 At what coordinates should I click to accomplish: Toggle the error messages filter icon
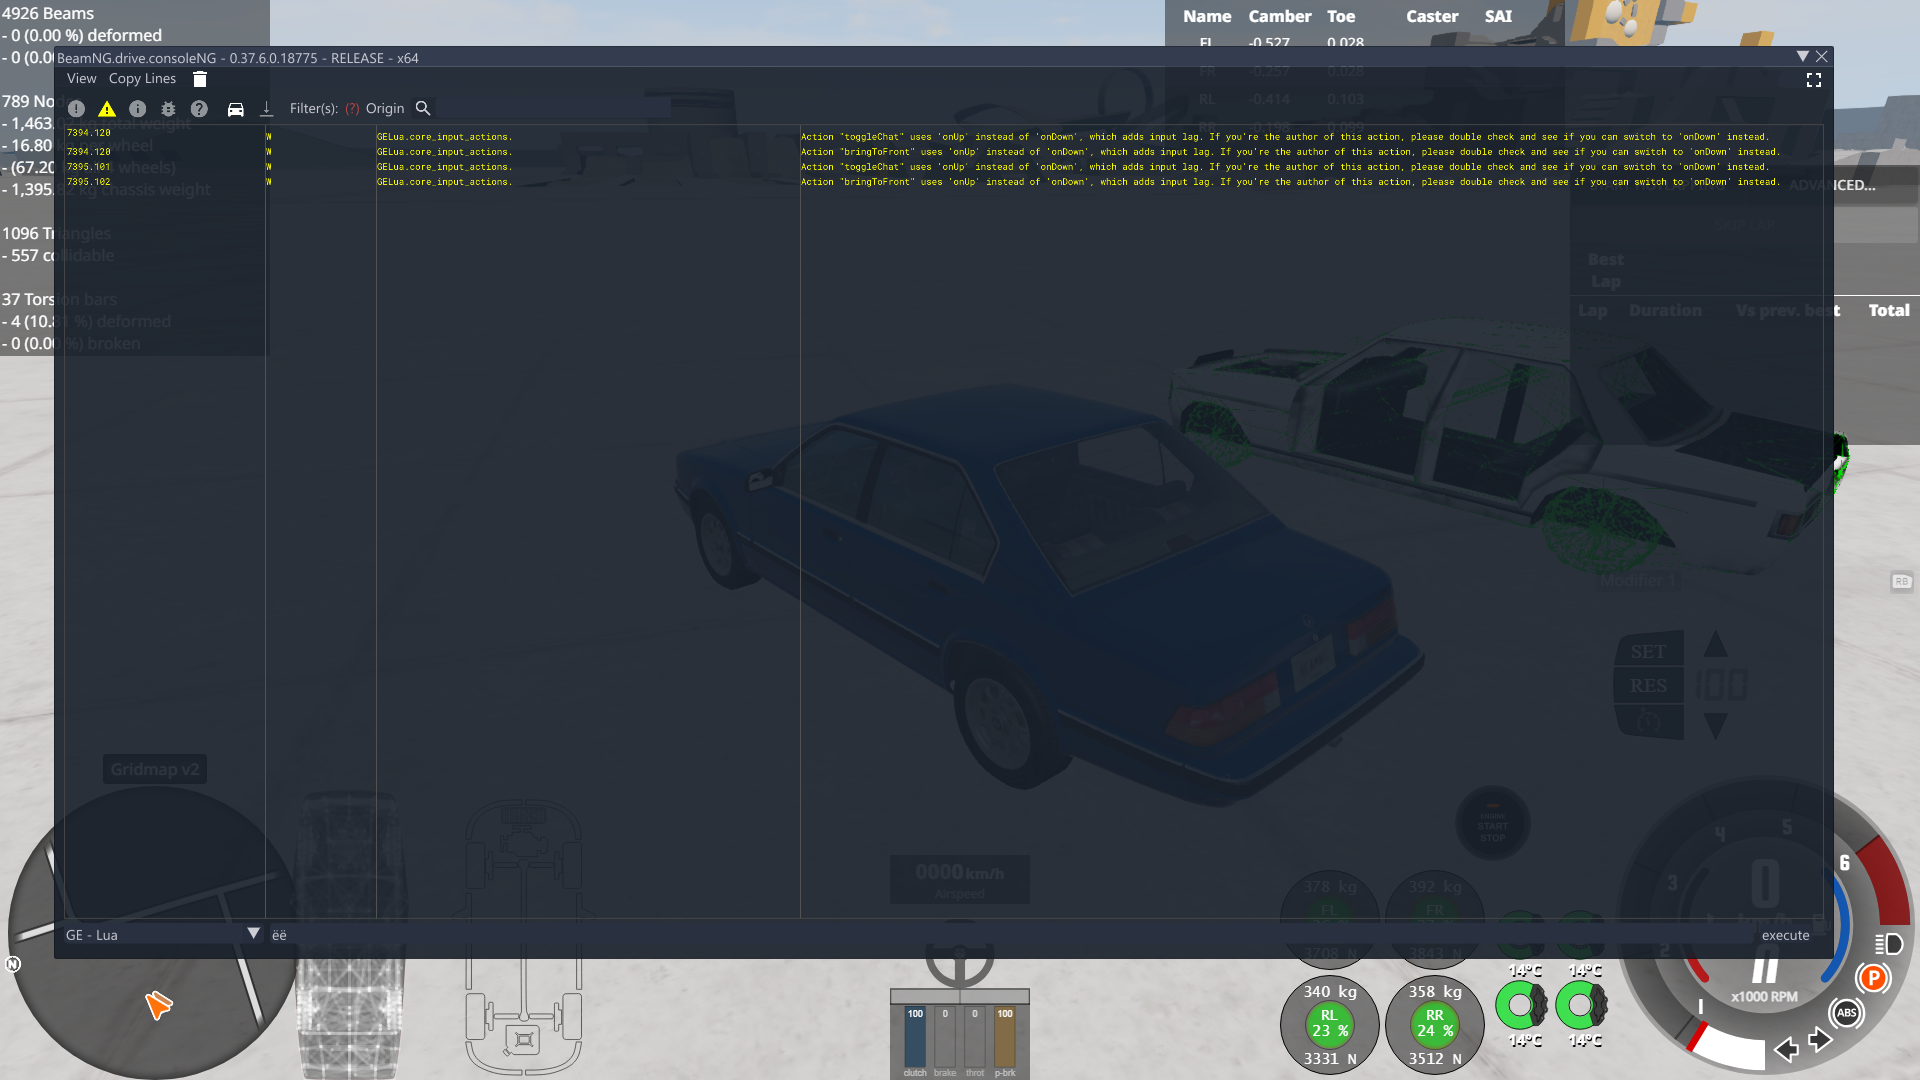[76, 109]
